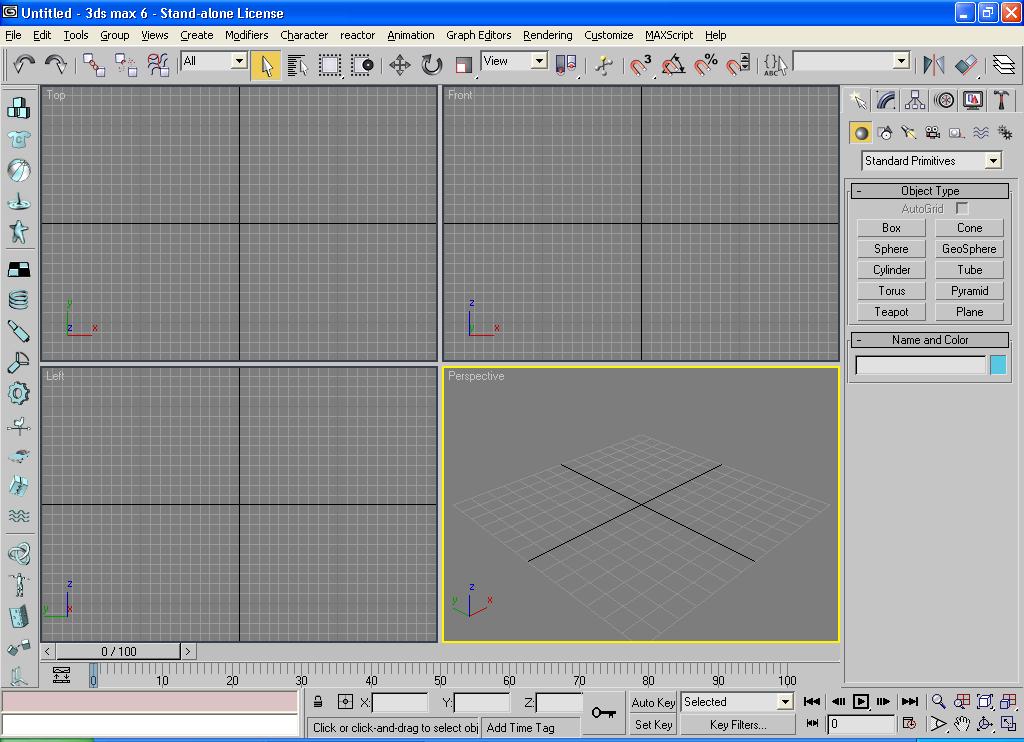Select the Systems create category icon

(x=1005, y=133)
